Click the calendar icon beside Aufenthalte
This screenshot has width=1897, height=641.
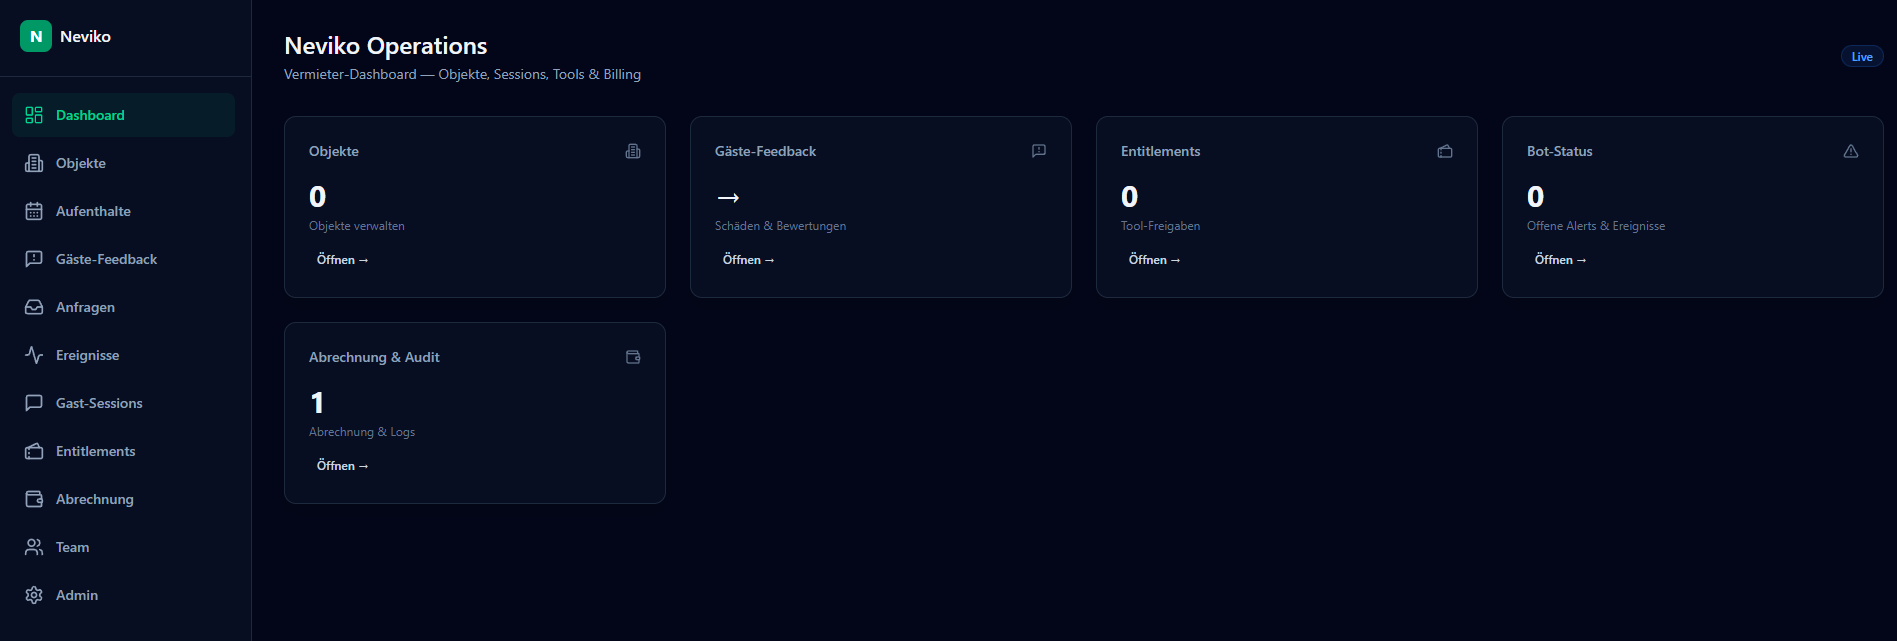pos(34,211)
